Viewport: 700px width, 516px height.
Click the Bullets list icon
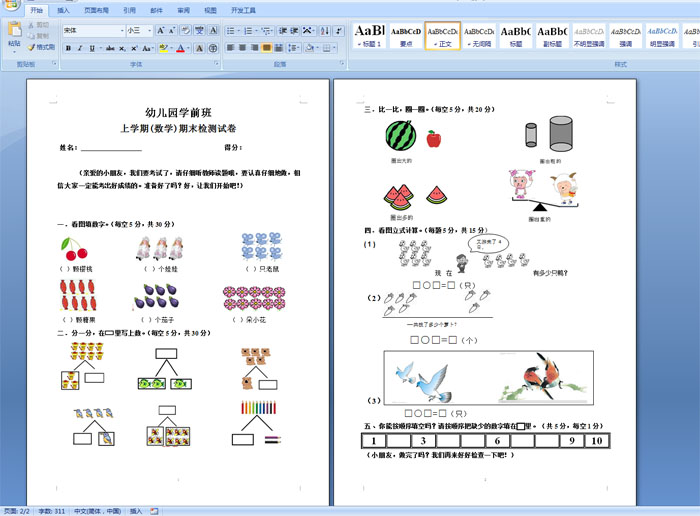pyautogui.click(x=230, y=31)
